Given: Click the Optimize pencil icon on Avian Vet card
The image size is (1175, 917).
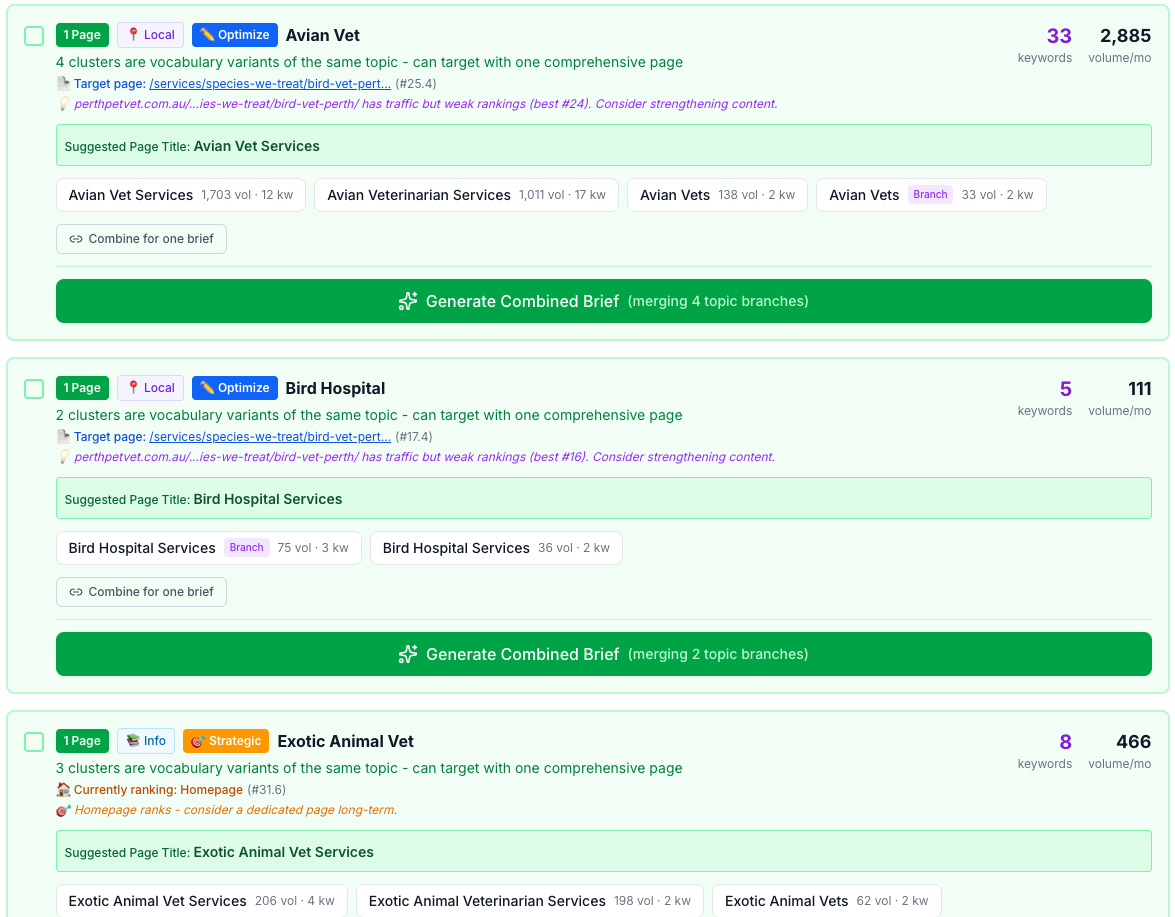Looking at the screenshot, I should [207, 34].
